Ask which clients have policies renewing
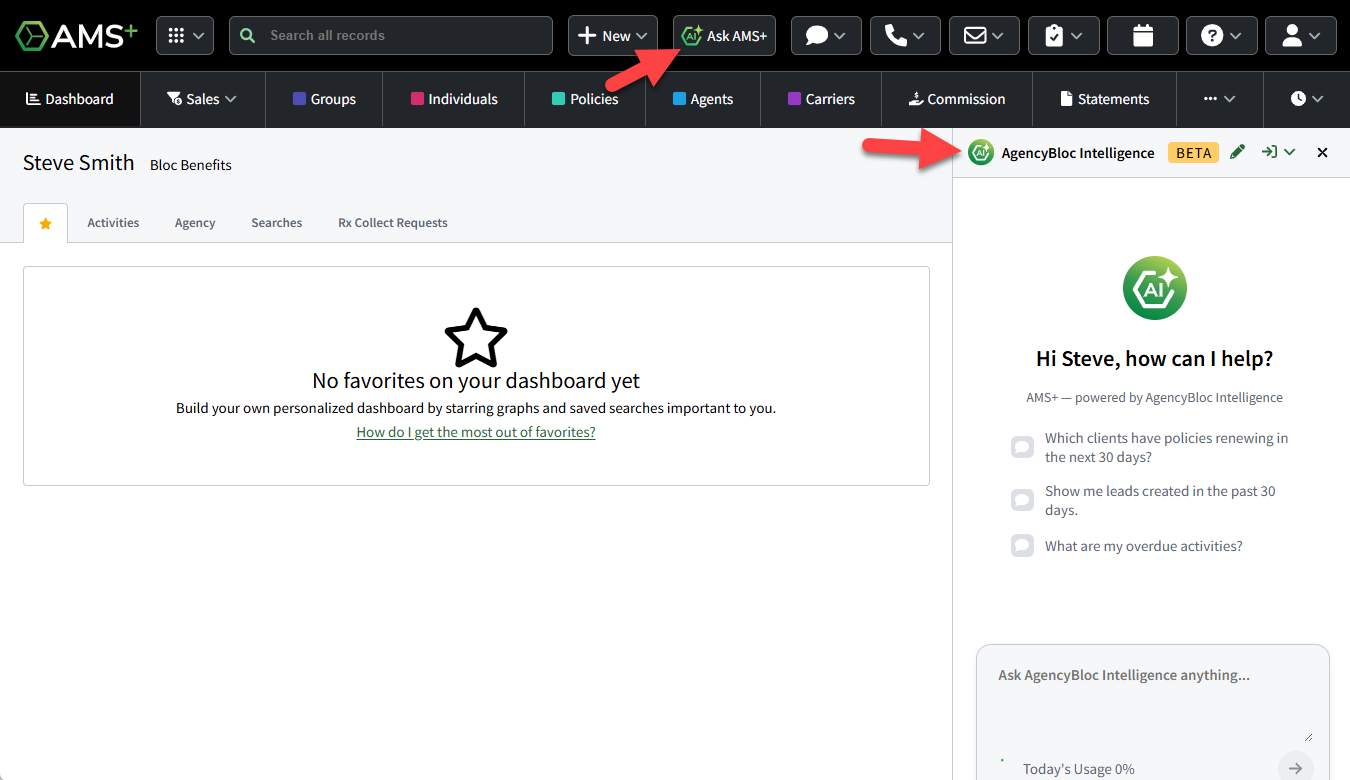 pyautogui.click(x=1152, y=447)
